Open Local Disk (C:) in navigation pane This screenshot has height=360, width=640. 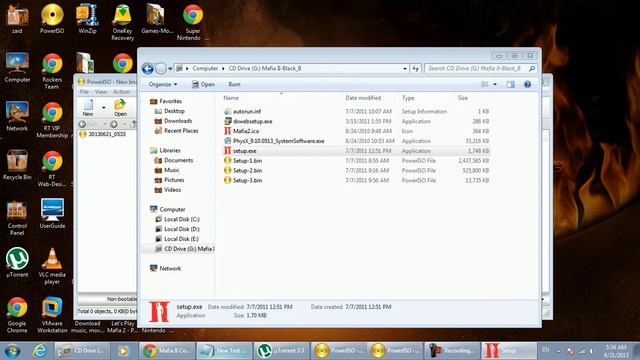(x=182, y=219)
